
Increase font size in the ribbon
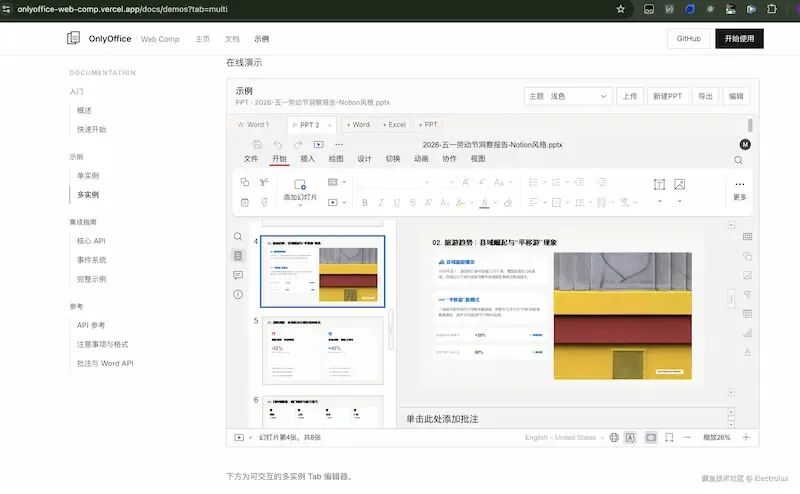click(466, 182)
